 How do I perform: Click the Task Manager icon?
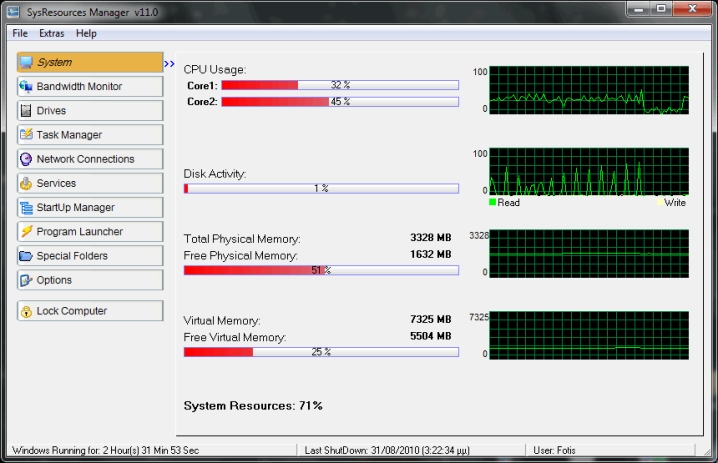tap(26, 135)
